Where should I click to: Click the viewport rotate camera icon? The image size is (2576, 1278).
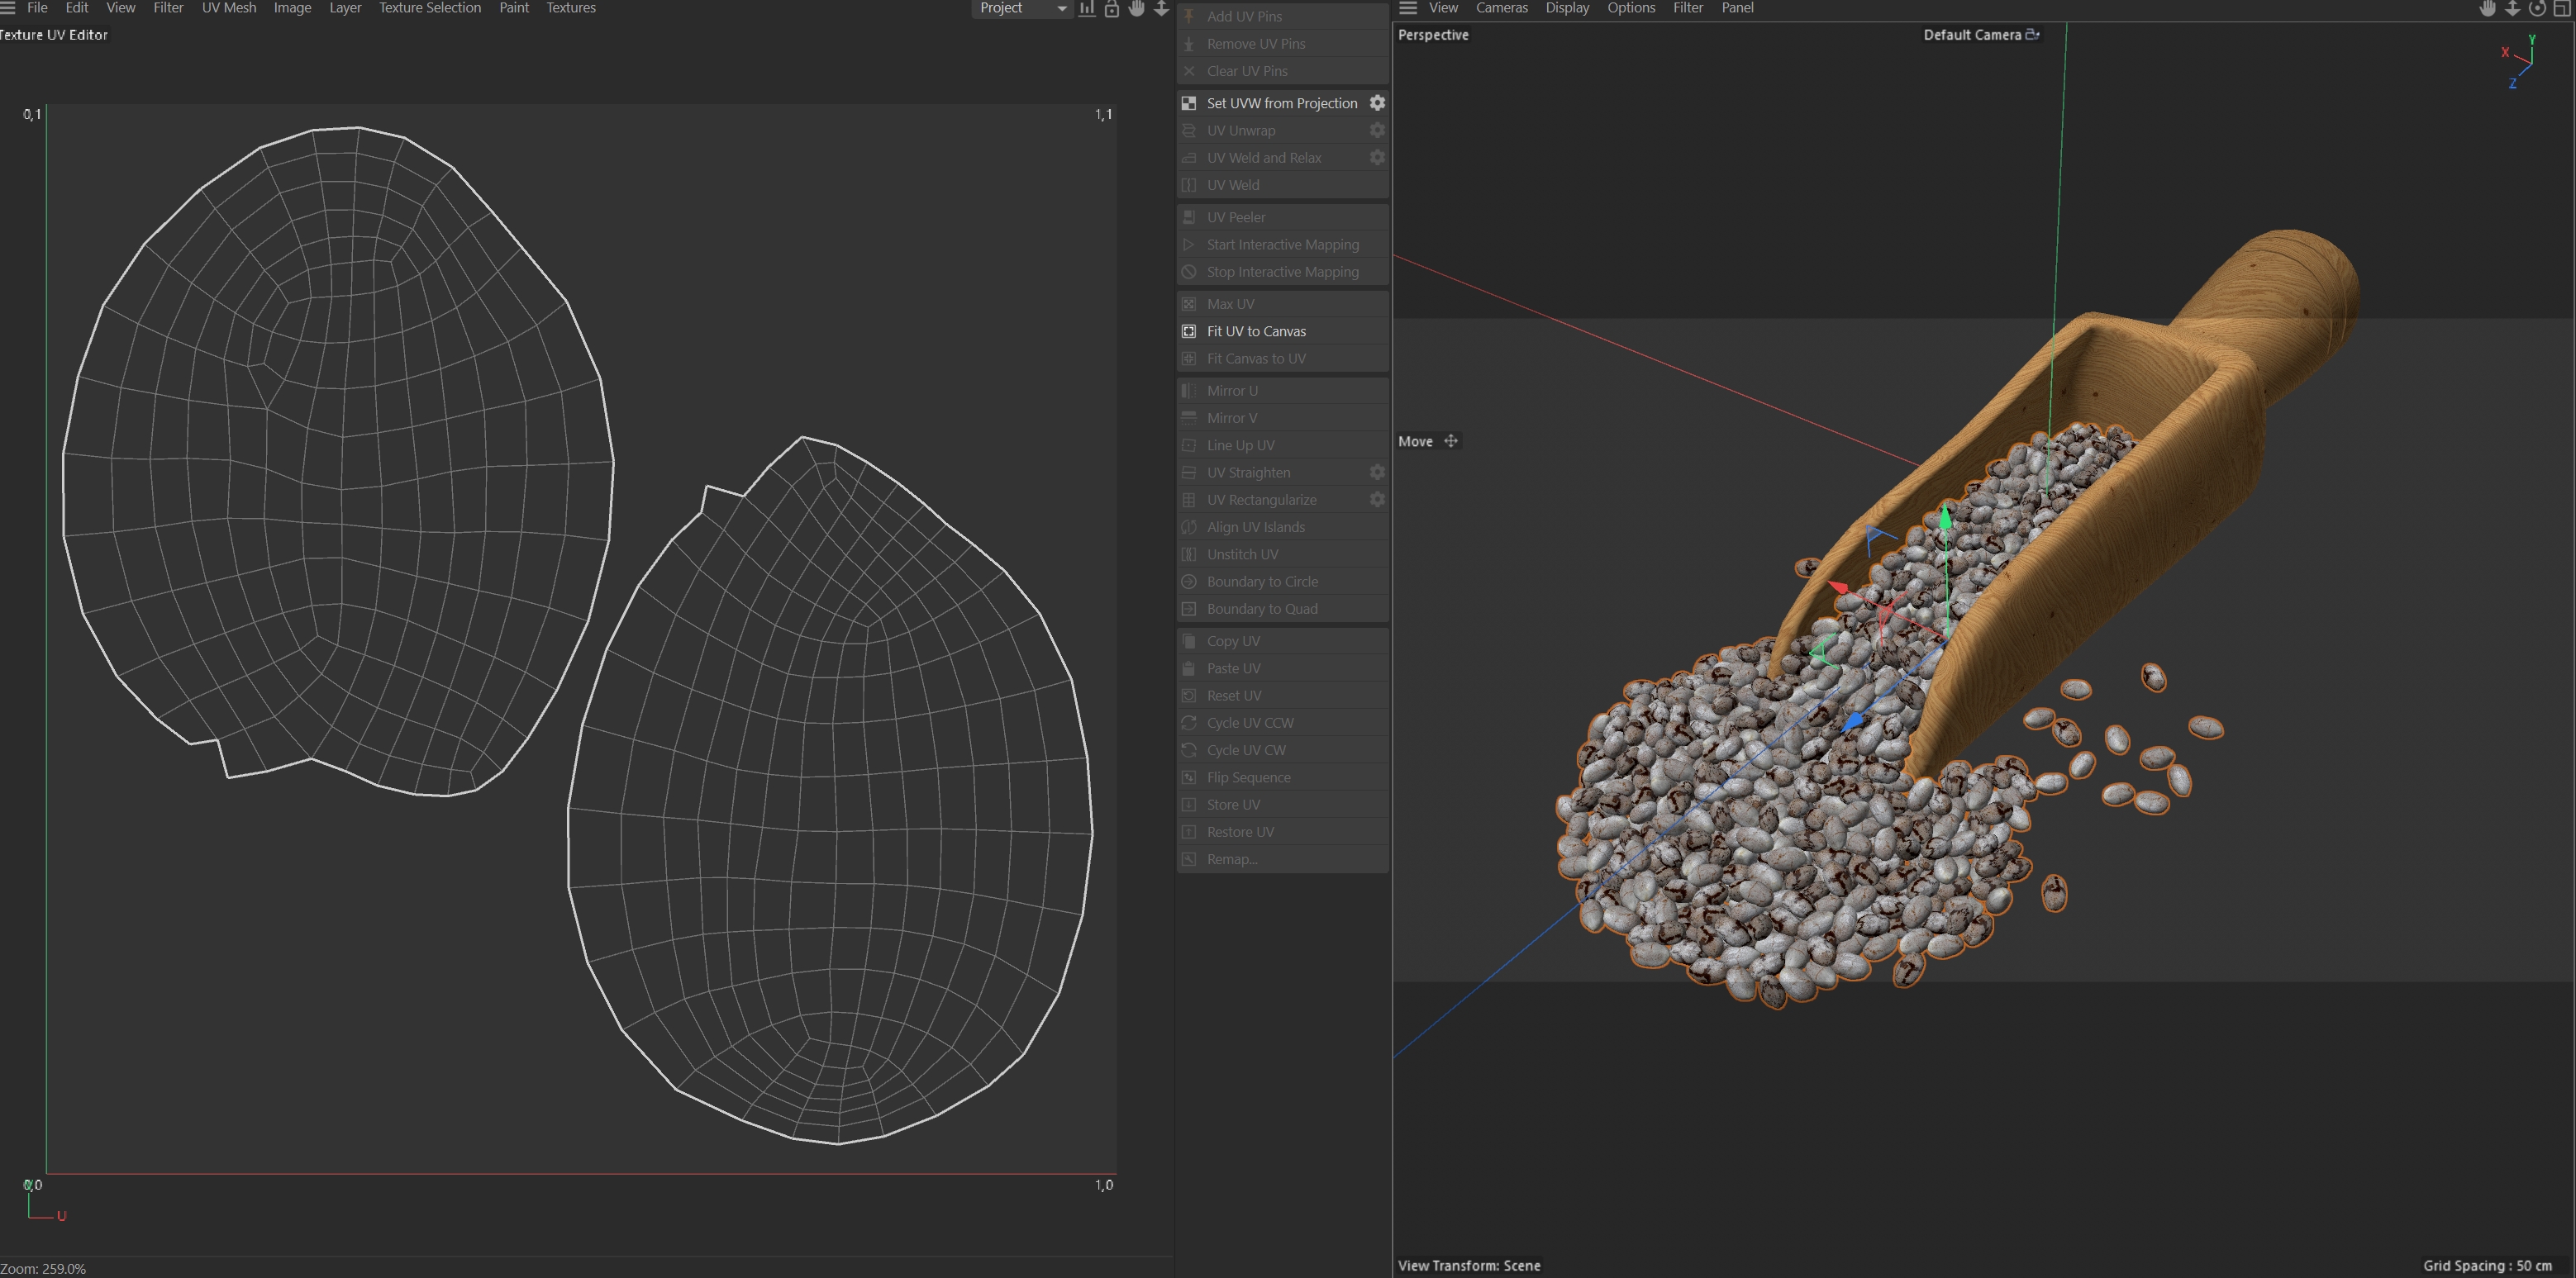[x=2537, y=8]
